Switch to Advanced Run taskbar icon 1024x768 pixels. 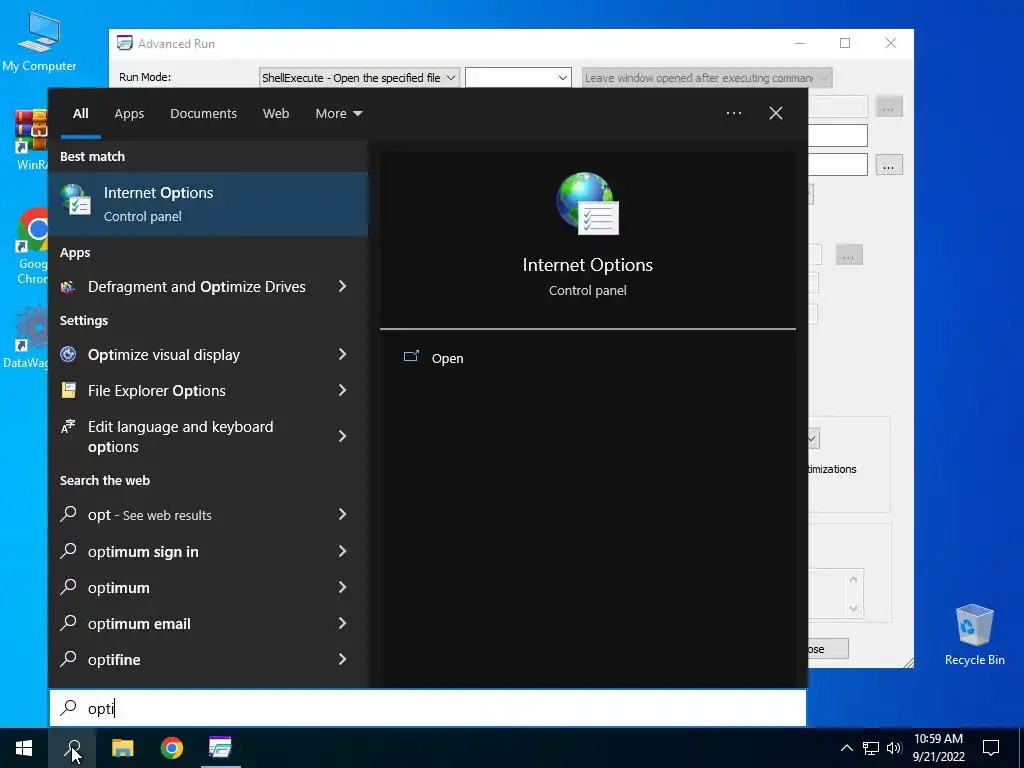tap(220, 748)
